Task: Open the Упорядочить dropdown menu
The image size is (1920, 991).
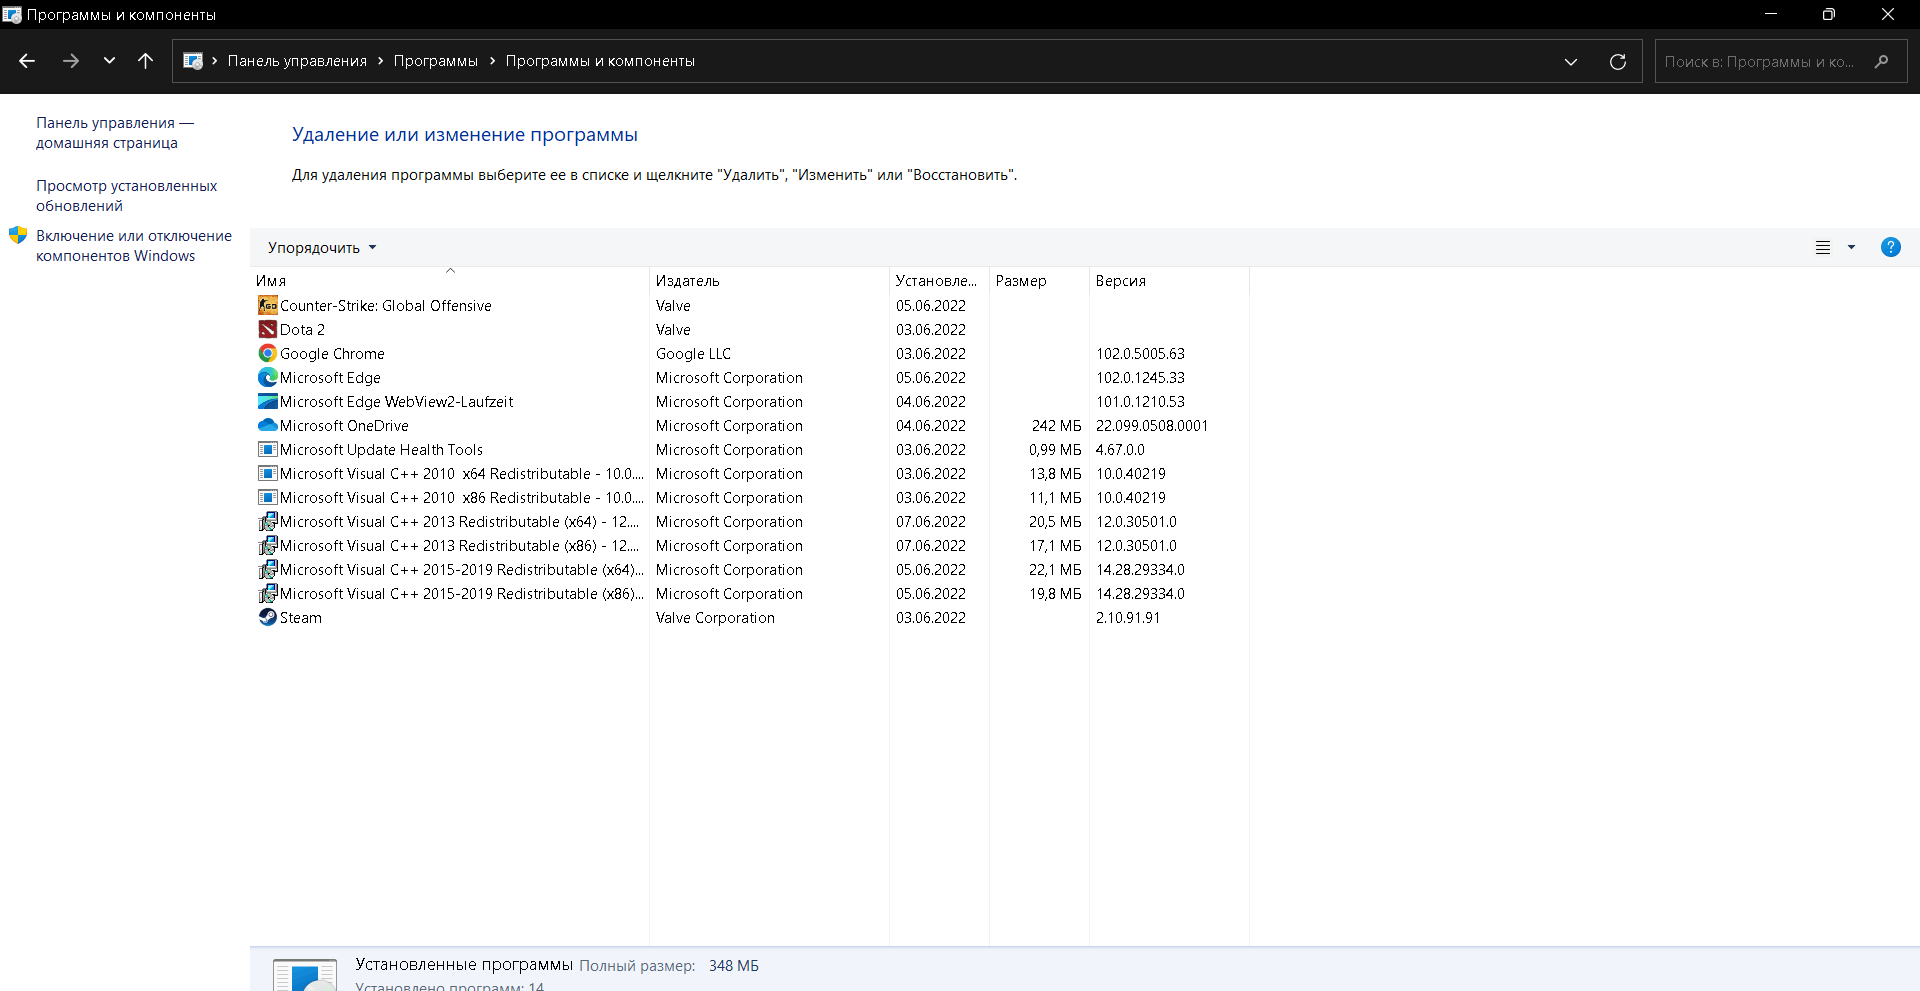Action: coord(322,247)
